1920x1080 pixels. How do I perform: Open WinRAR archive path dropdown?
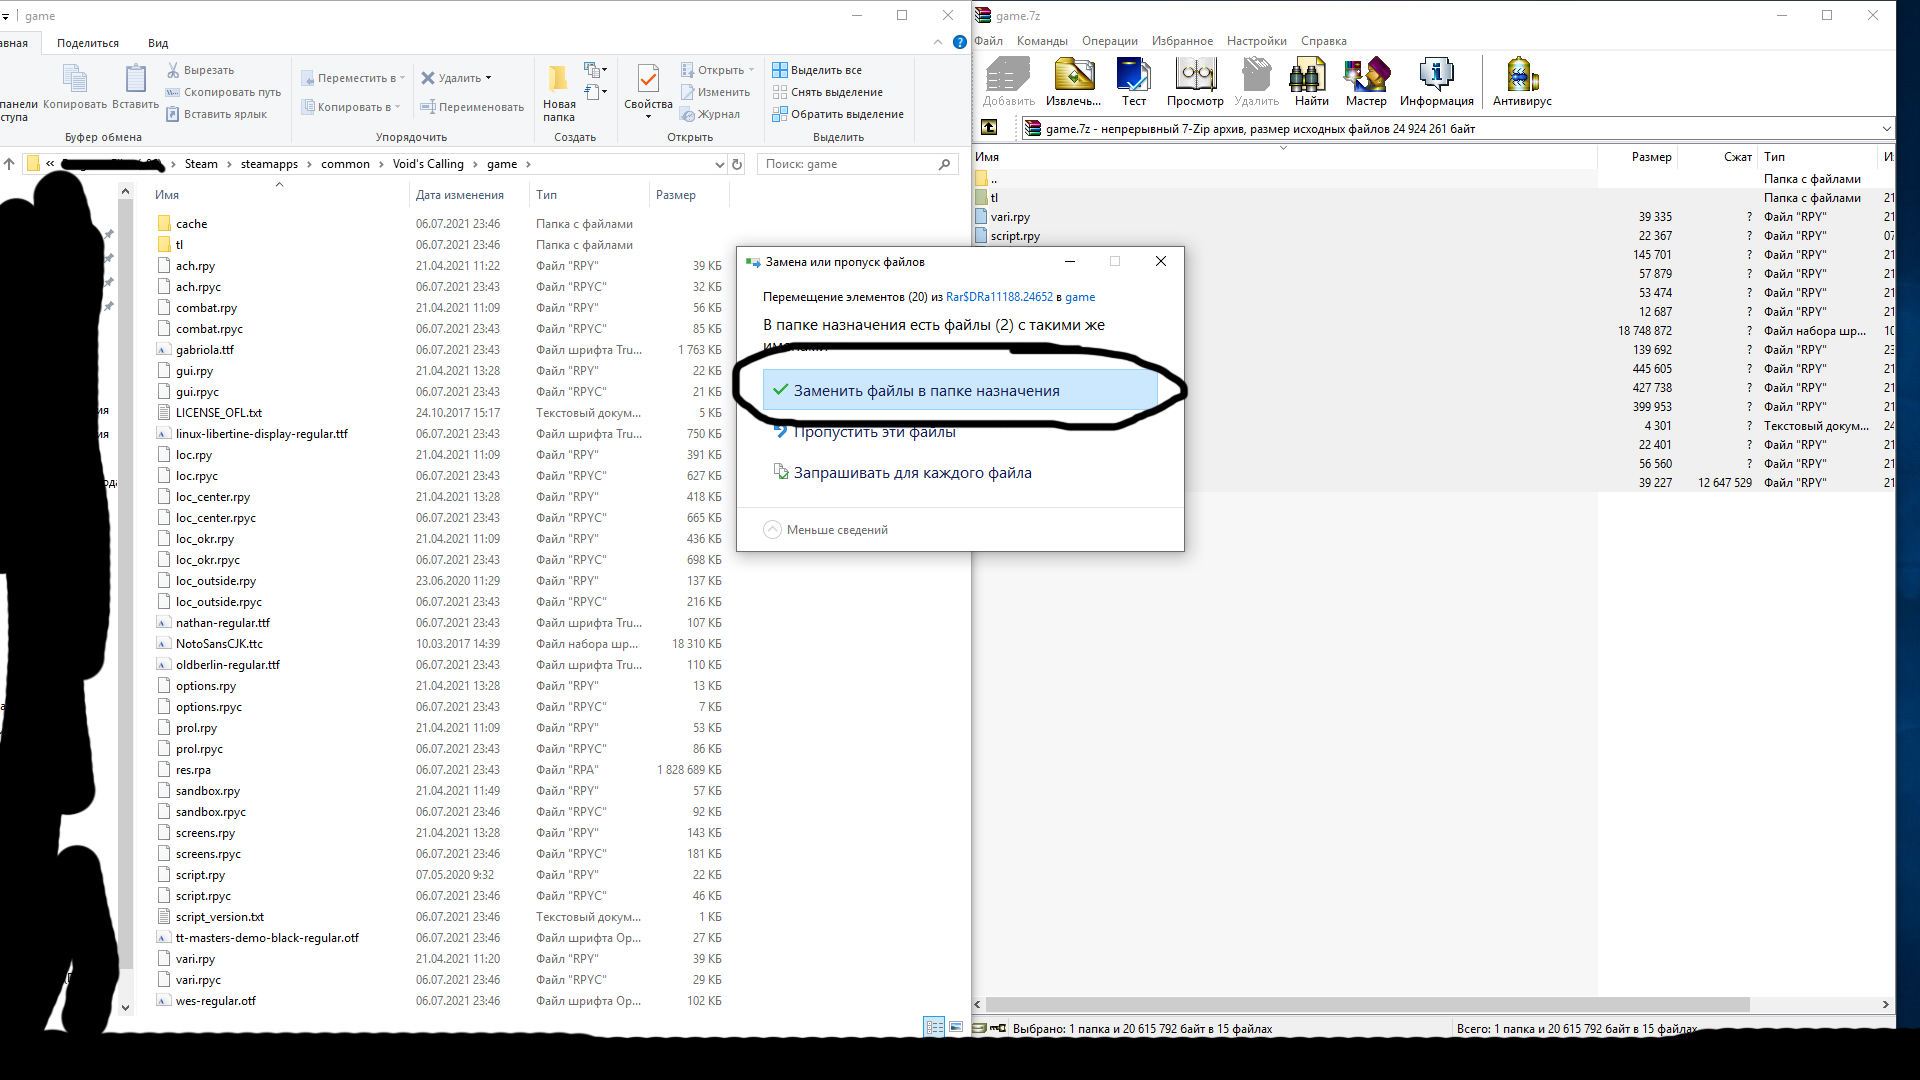pos(1886,128)
